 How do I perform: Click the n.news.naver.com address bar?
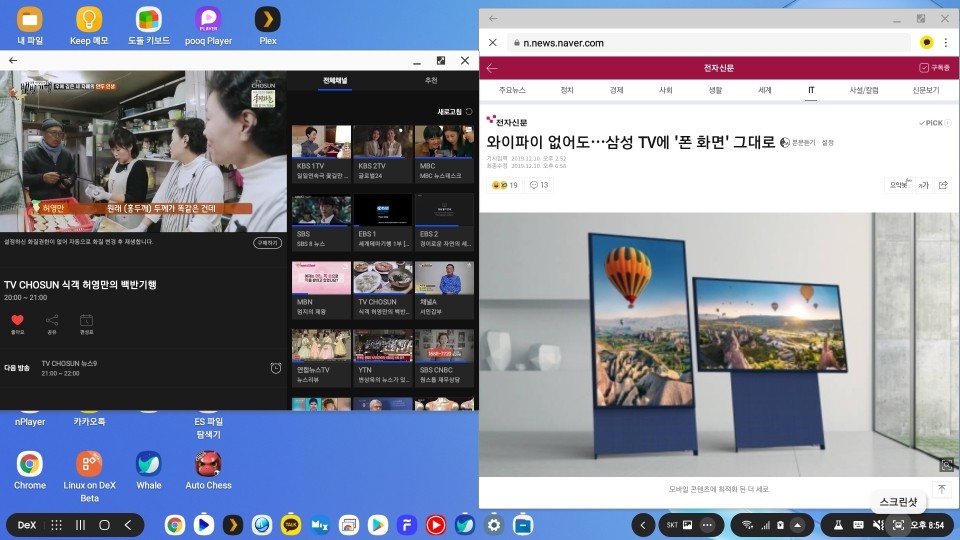pos(708,43)
